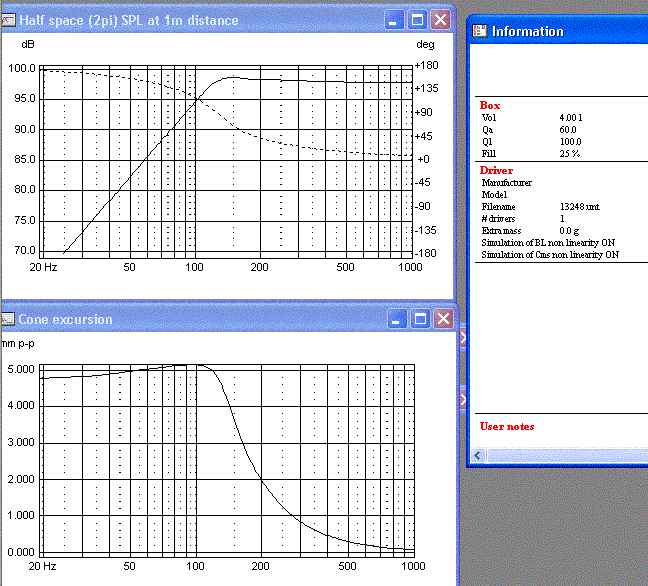Image resolution: width=648 pixels, height=586 pixels.
Task: Click the # drivers value 1
Action: point(562,219)
